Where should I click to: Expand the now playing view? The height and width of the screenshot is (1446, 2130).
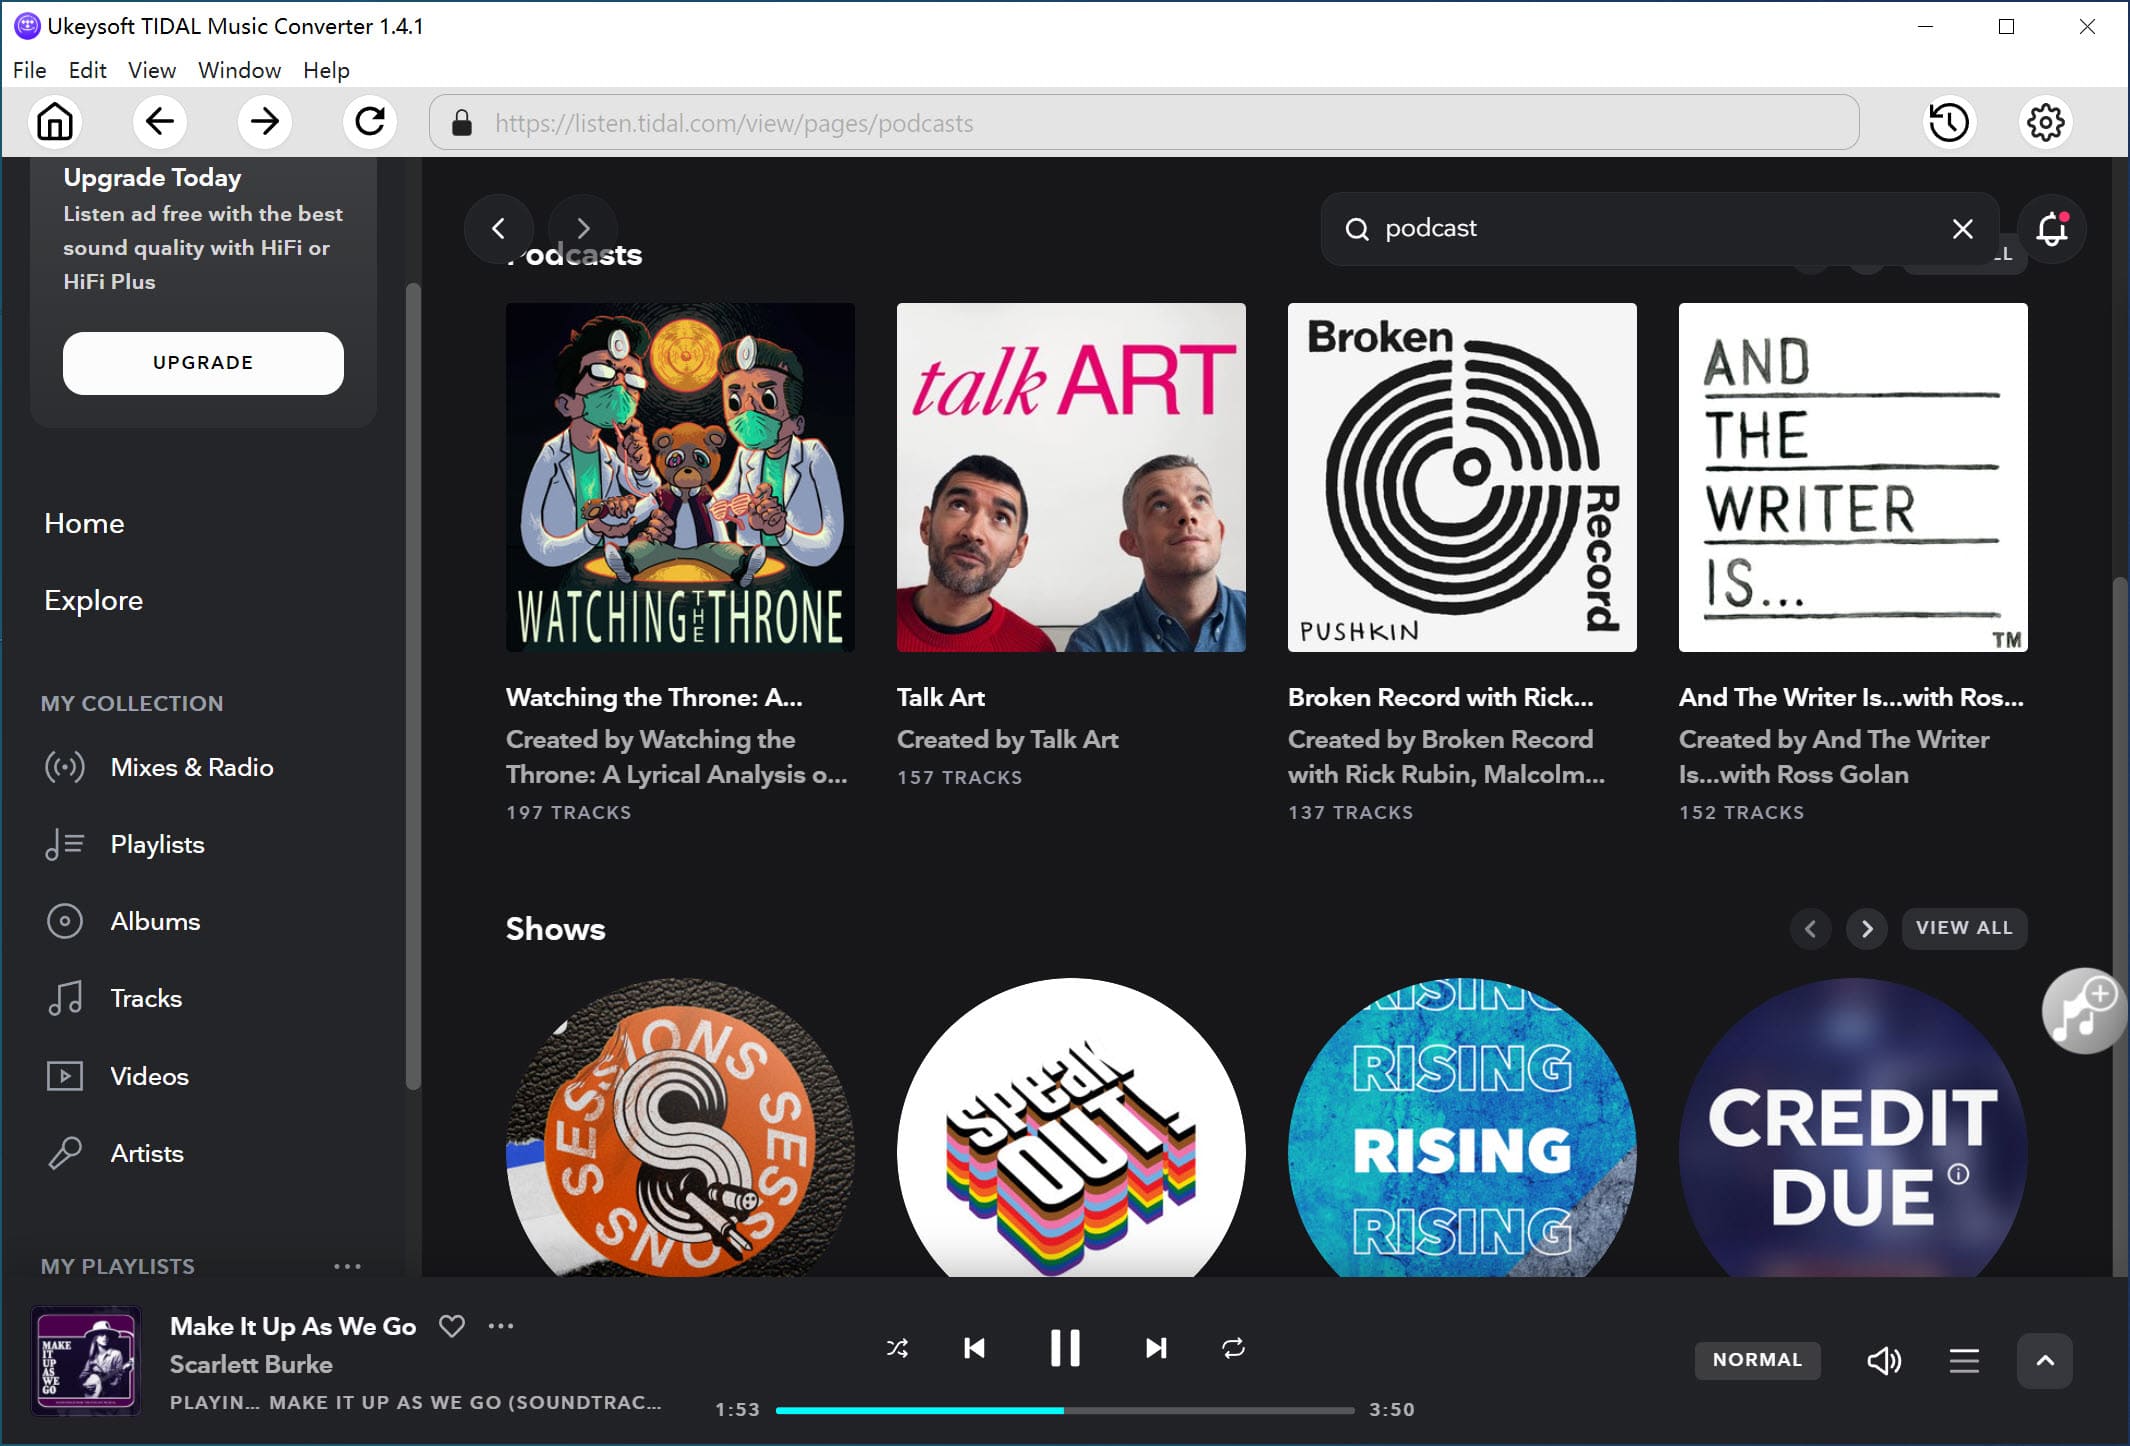(x=2045, y=1360)
